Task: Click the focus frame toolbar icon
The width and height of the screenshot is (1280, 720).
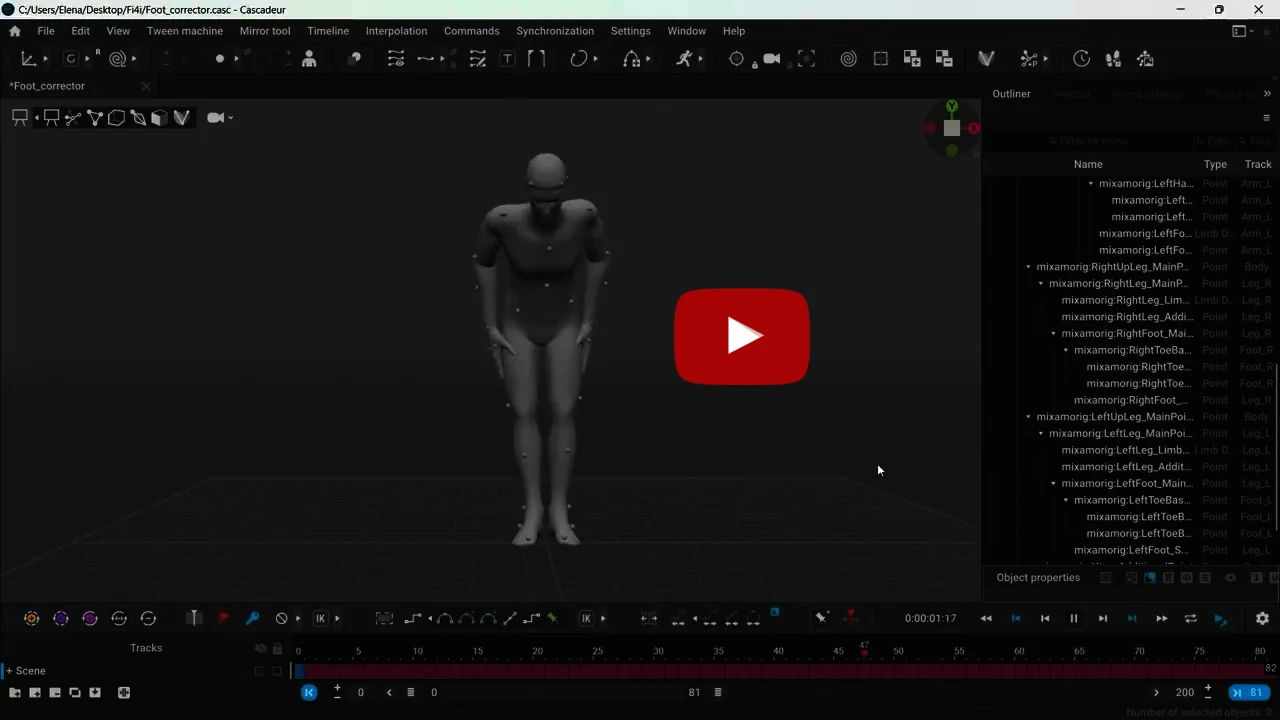Action: [x=807, y=59]
